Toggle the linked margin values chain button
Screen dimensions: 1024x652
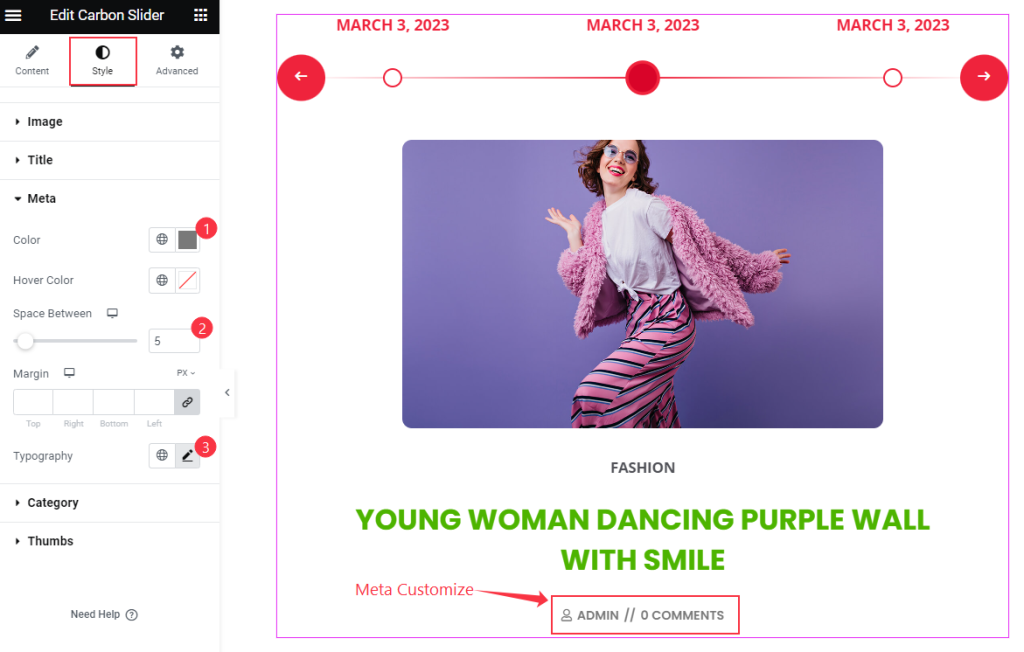187,402
